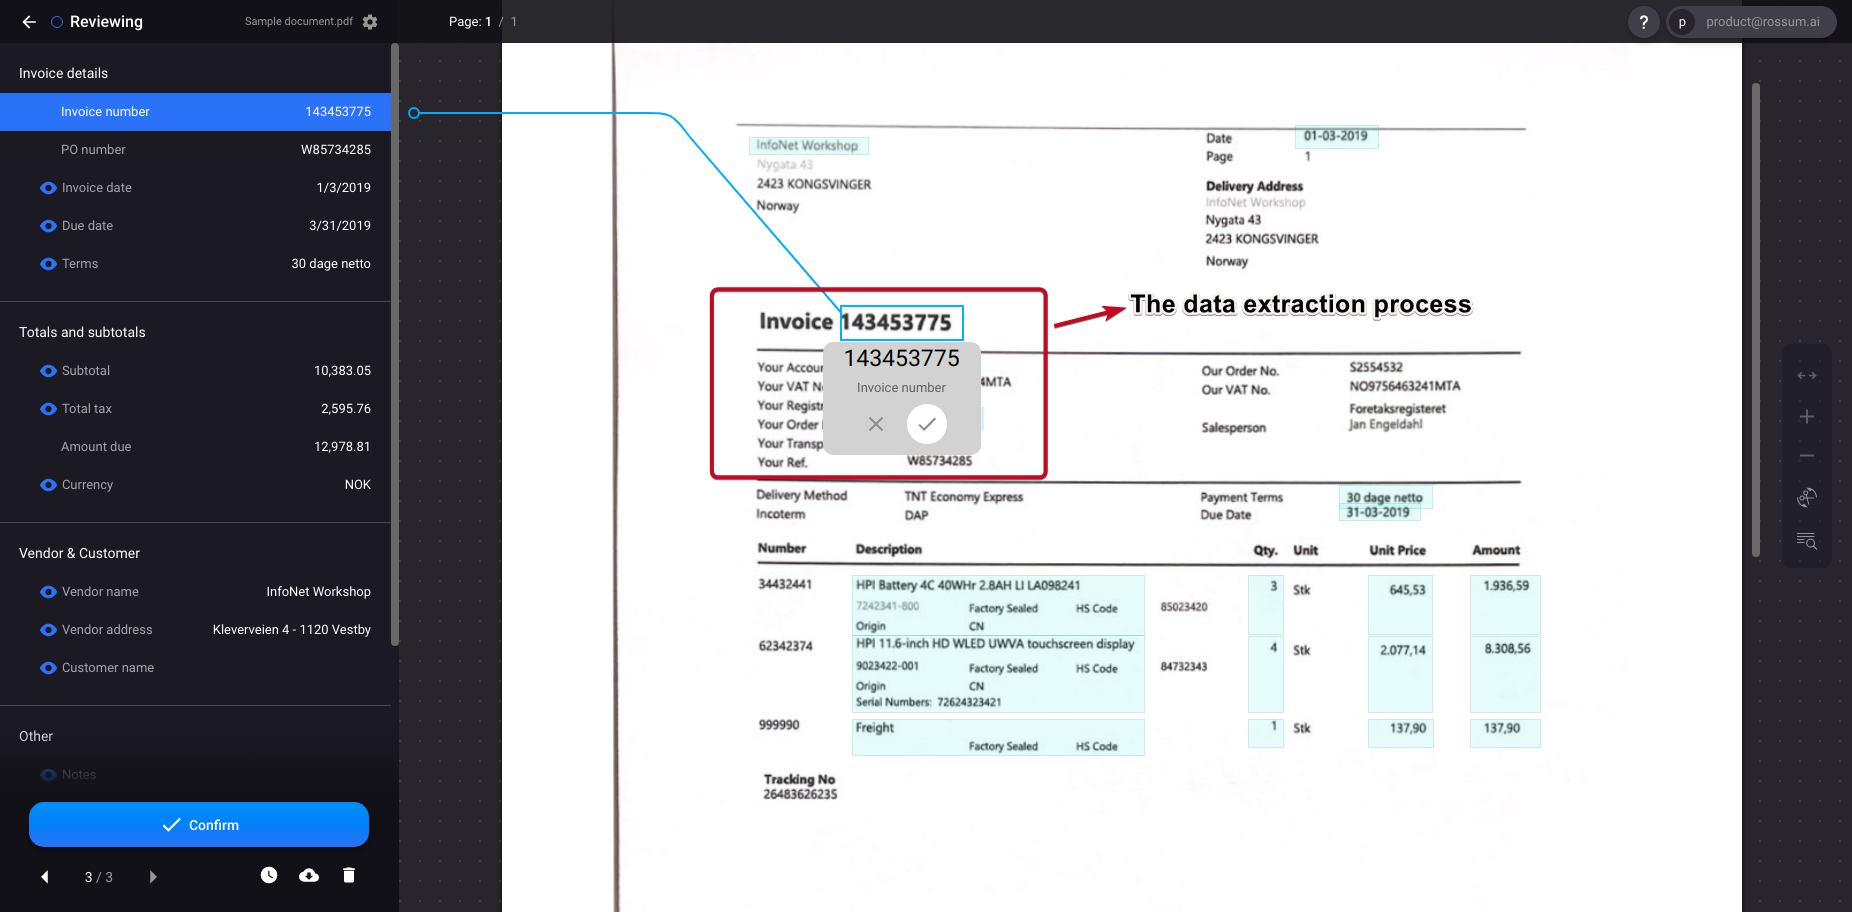
Task: Accept extracted invoice number with checkmark
Action: [927, 423]
